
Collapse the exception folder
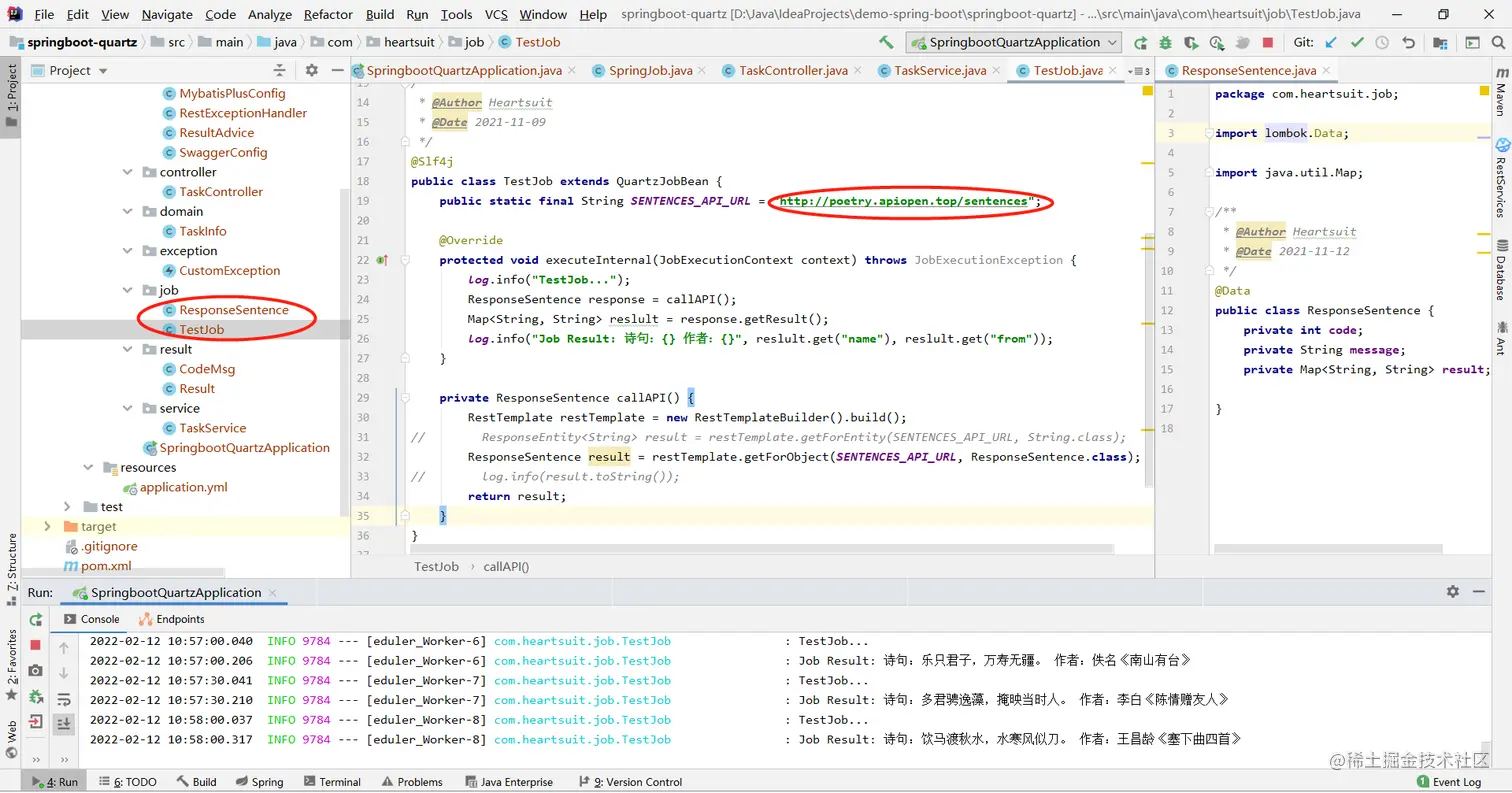click(x=127, y=251)
